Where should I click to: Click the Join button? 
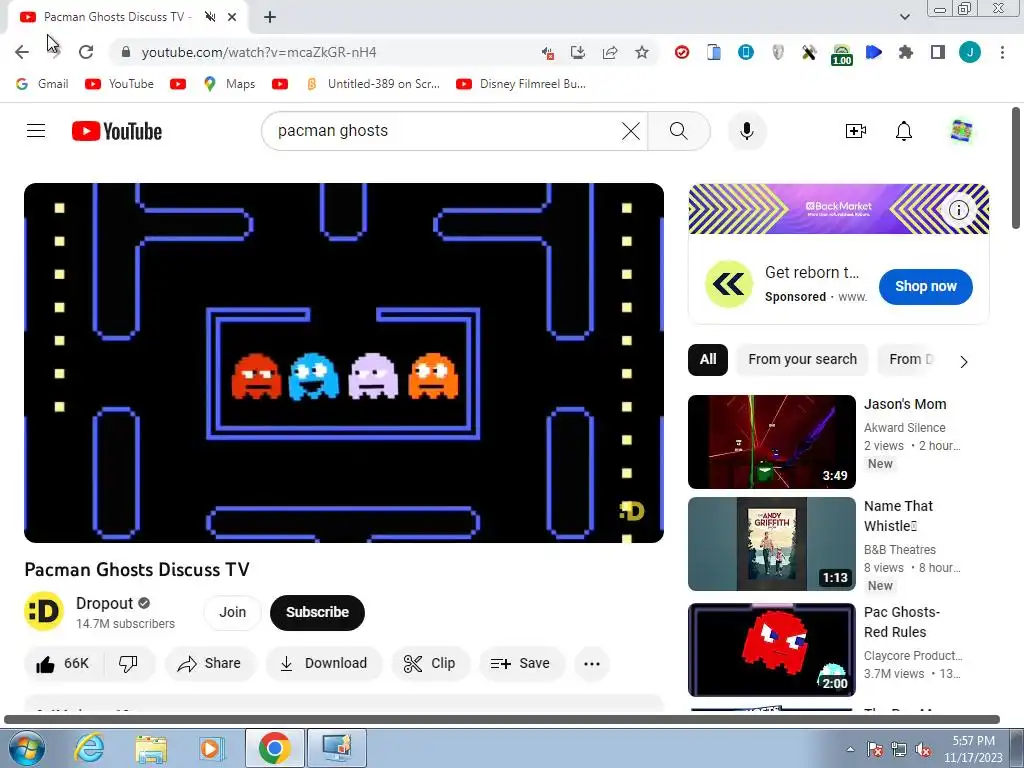[232, 613]
